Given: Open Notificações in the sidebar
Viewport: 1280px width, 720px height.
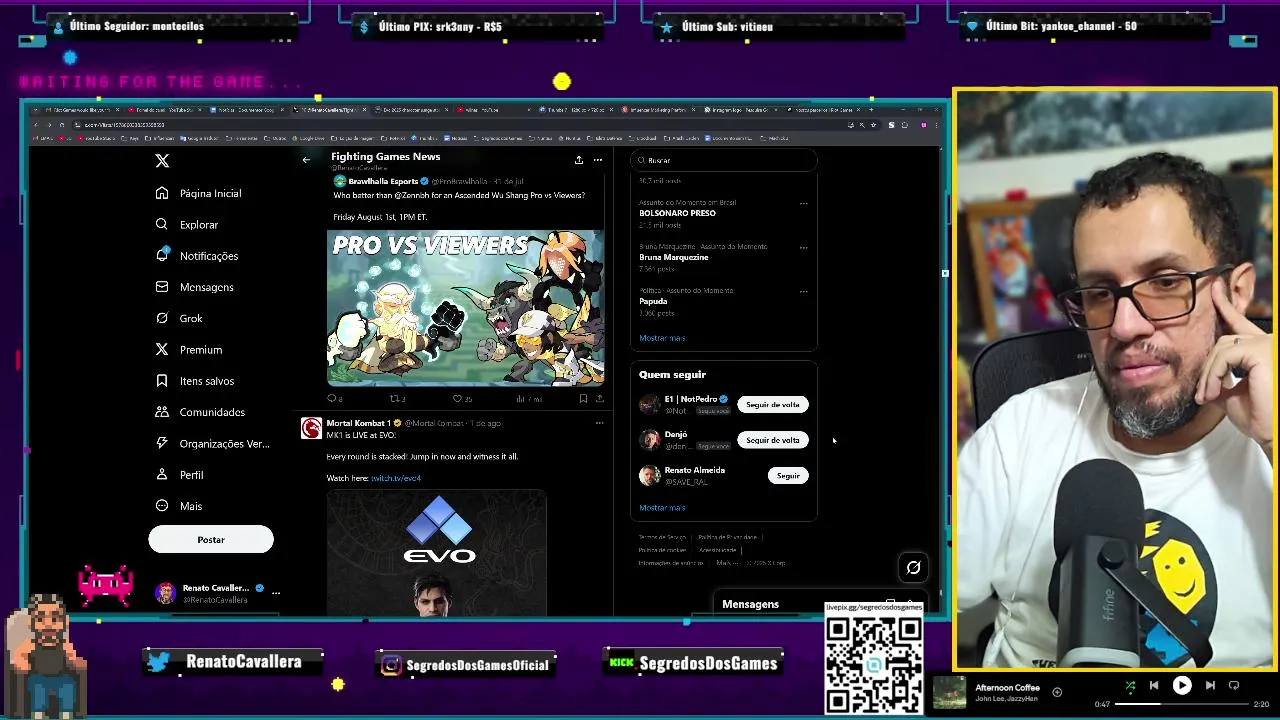Looking at the screenshot, I should tap(197, 256).
